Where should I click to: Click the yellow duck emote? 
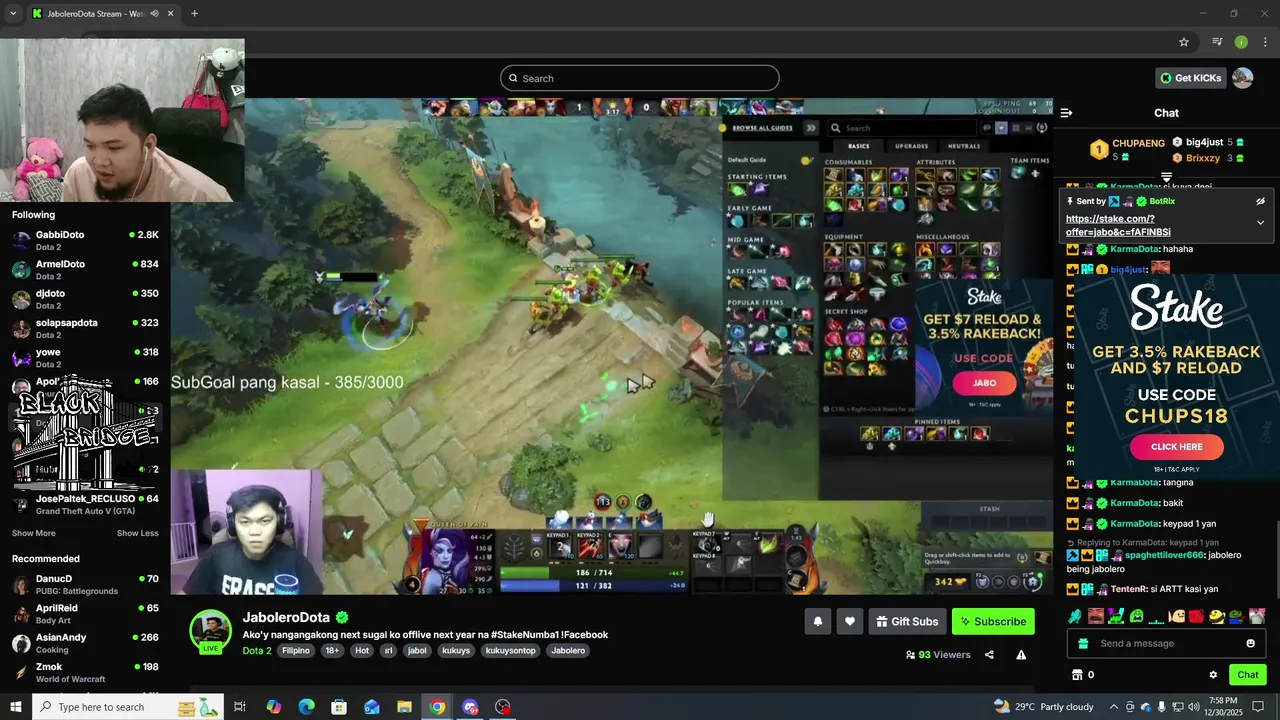tap(1216, 616)
